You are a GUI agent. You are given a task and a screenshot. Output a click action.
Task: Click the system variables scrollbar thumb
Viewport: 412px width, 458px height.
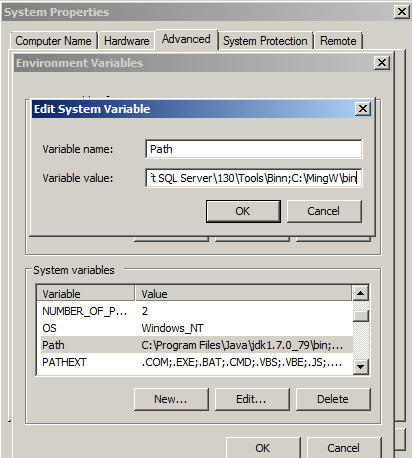(360, 315)
